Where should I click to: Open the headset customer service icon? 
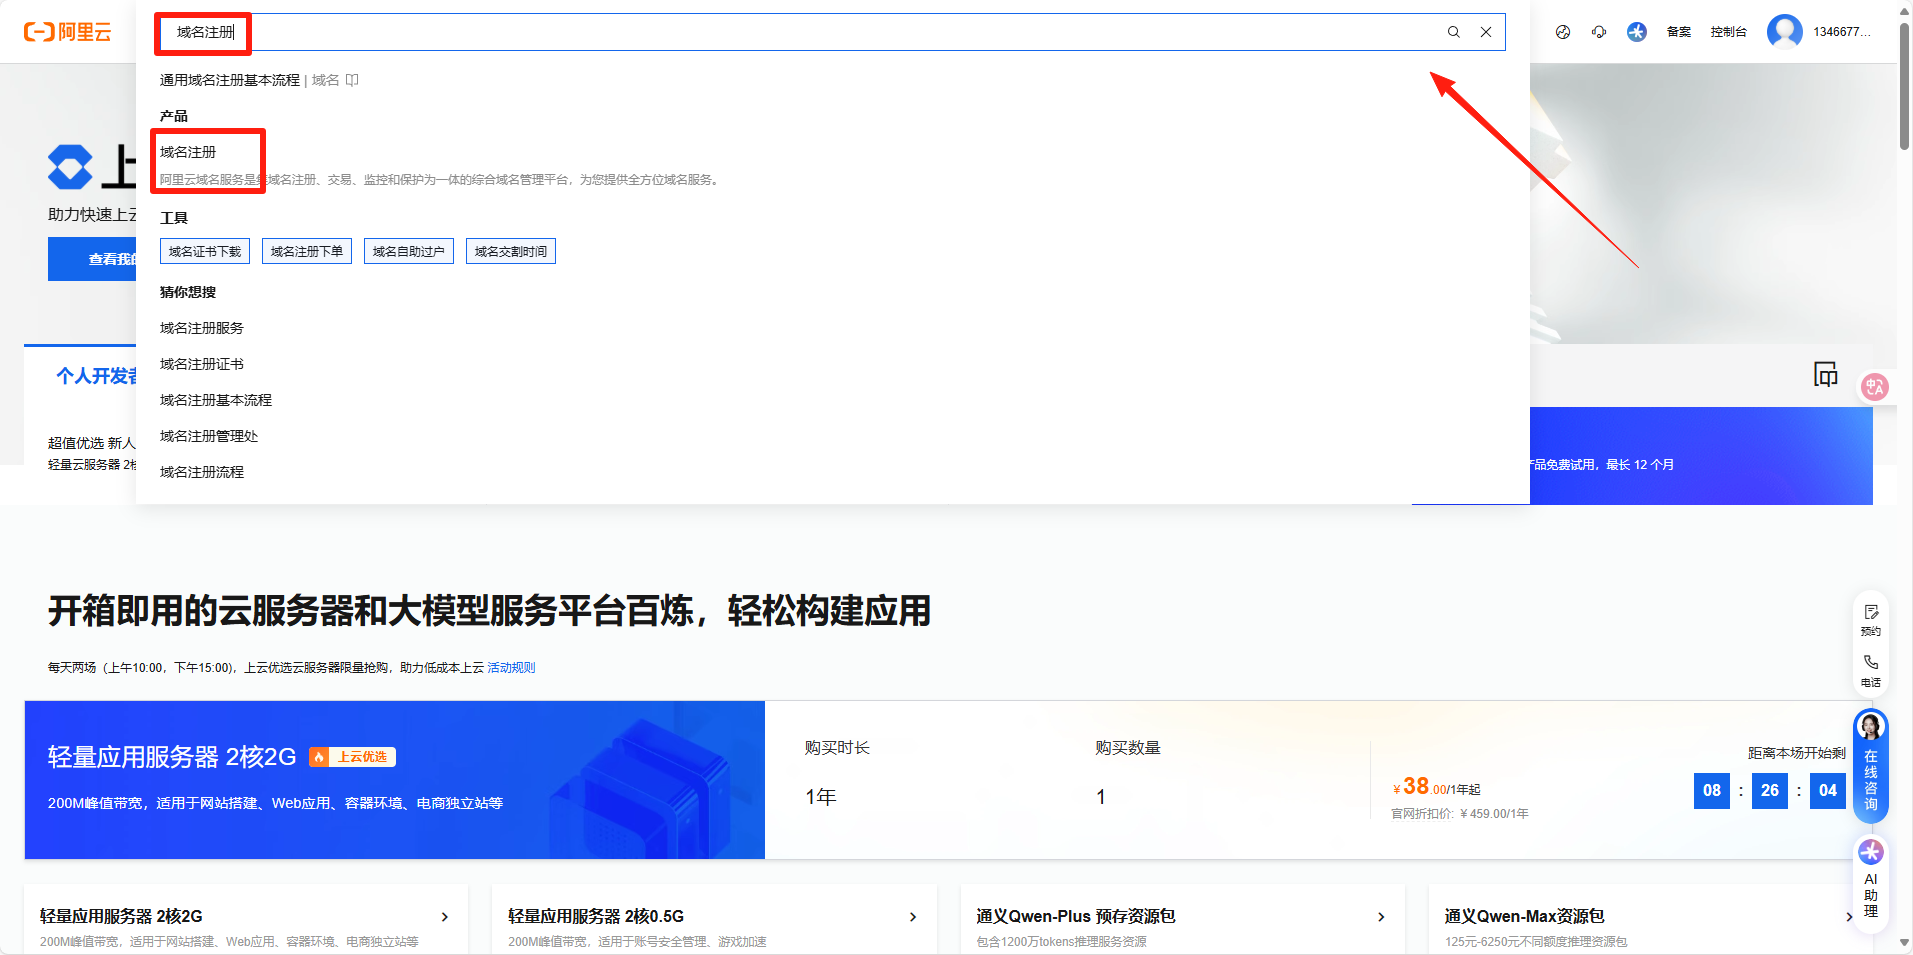1599,32
